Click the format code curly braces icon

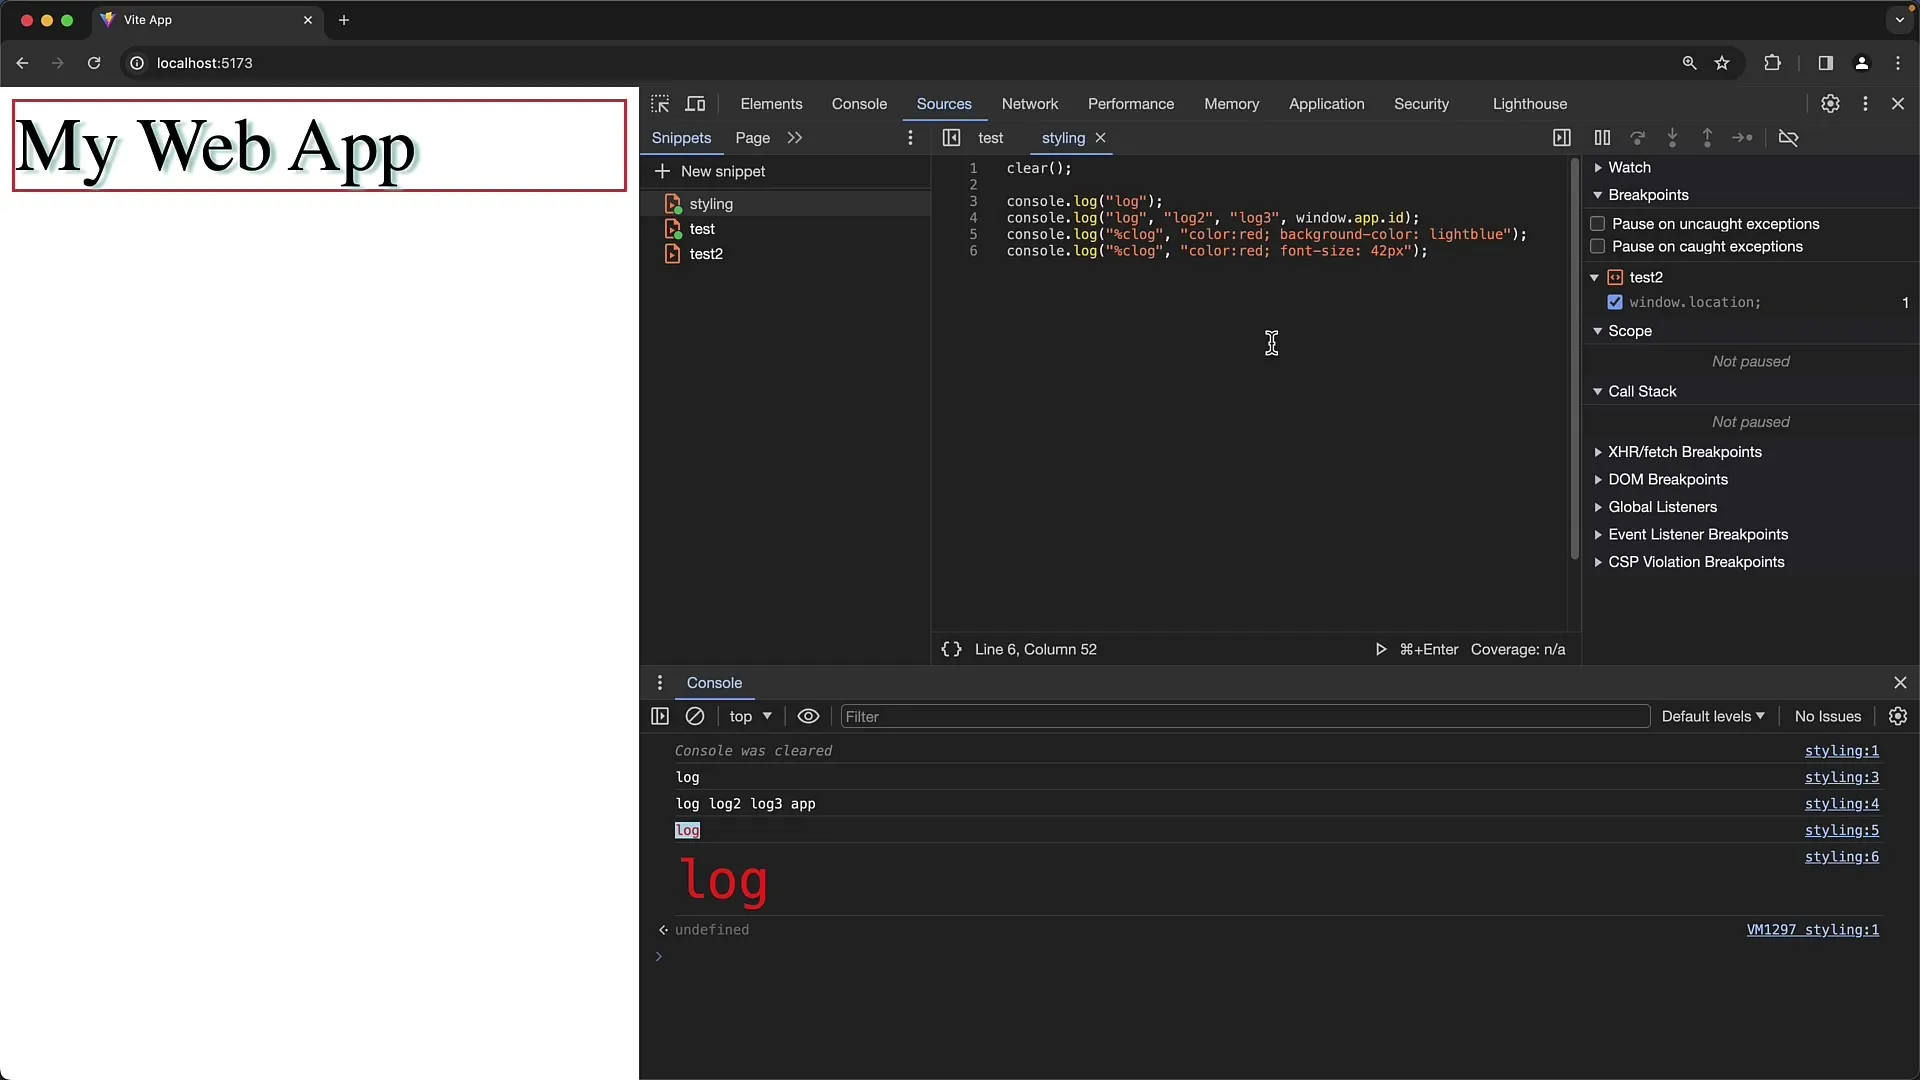(x=951, y=649)
